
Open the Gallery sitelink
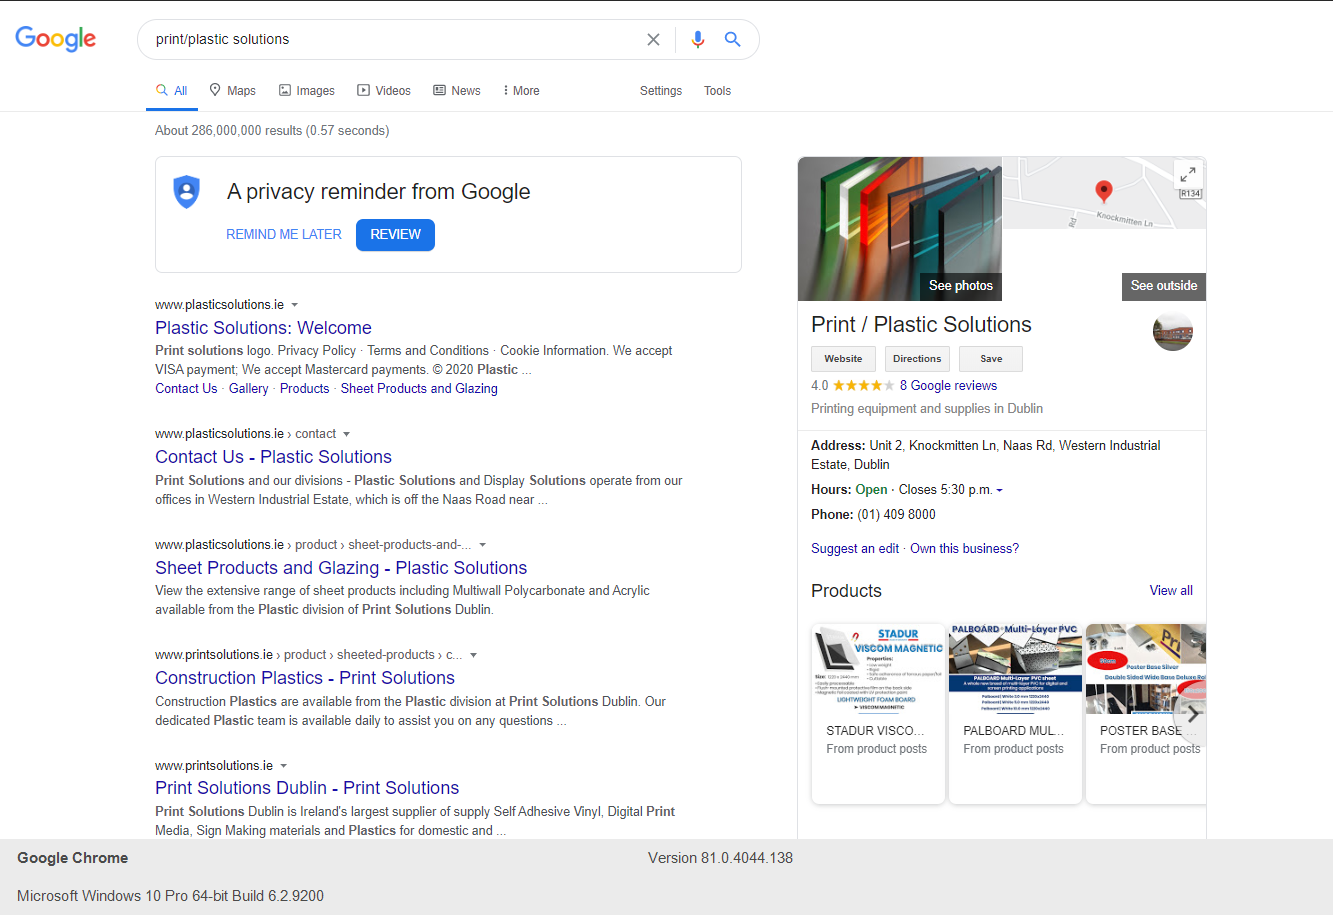tap(248, 388)
